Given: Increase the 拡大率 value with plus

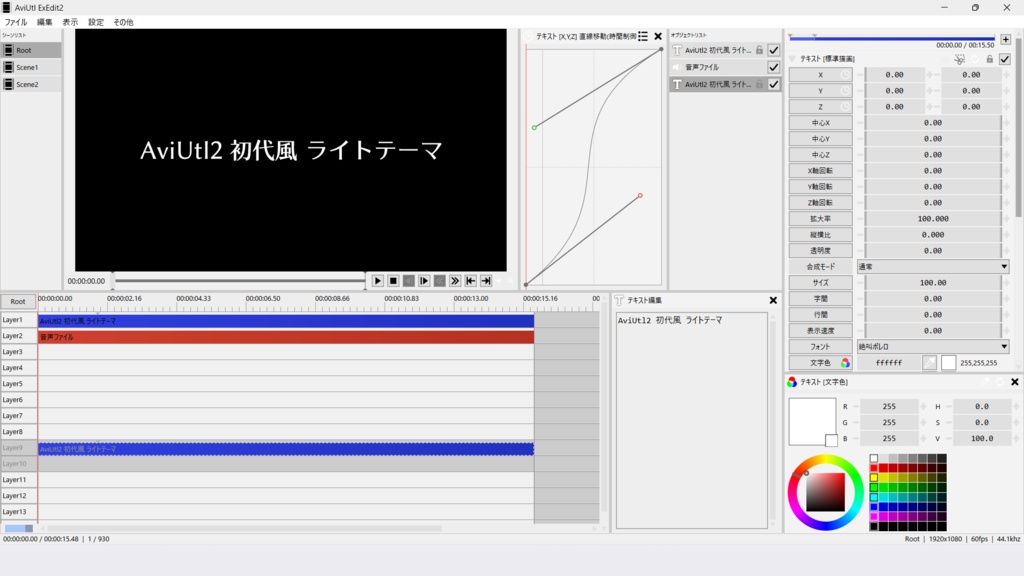Looking at the screenshot, I should (x=1006, y=219).
